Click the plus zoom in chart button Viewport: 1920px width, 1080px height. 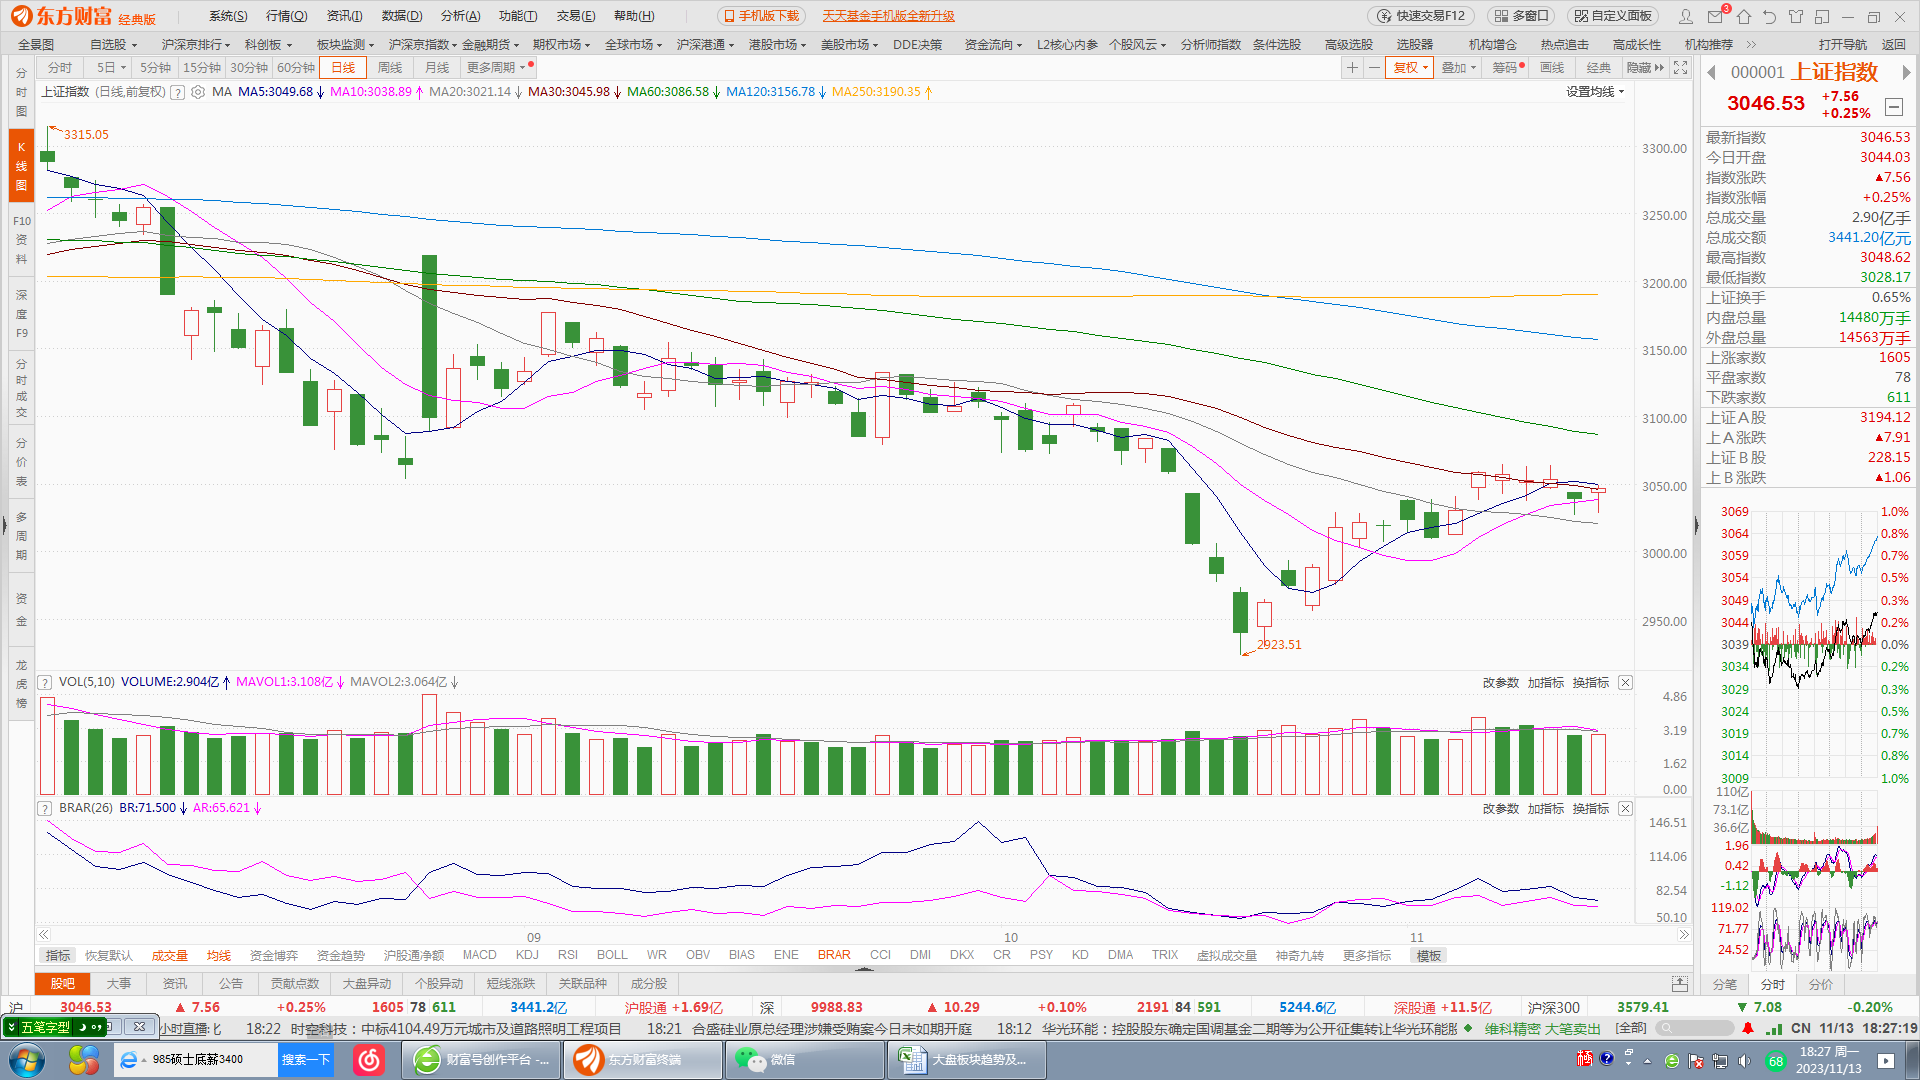[x=1352, y=68]
